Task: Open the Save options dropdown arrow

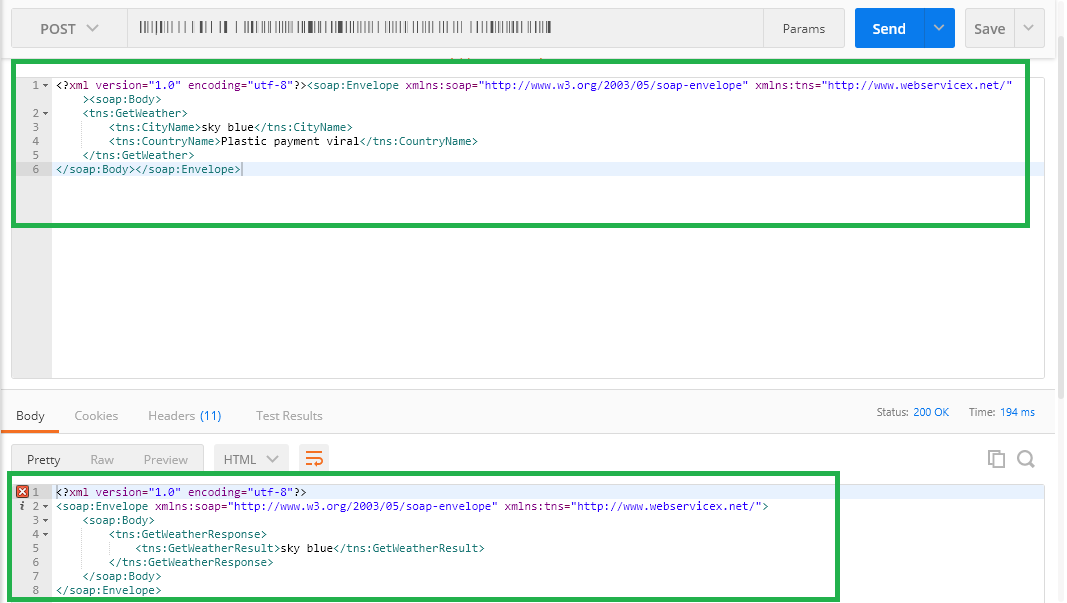Action: pyautogui.click(x=1029, y=29)
